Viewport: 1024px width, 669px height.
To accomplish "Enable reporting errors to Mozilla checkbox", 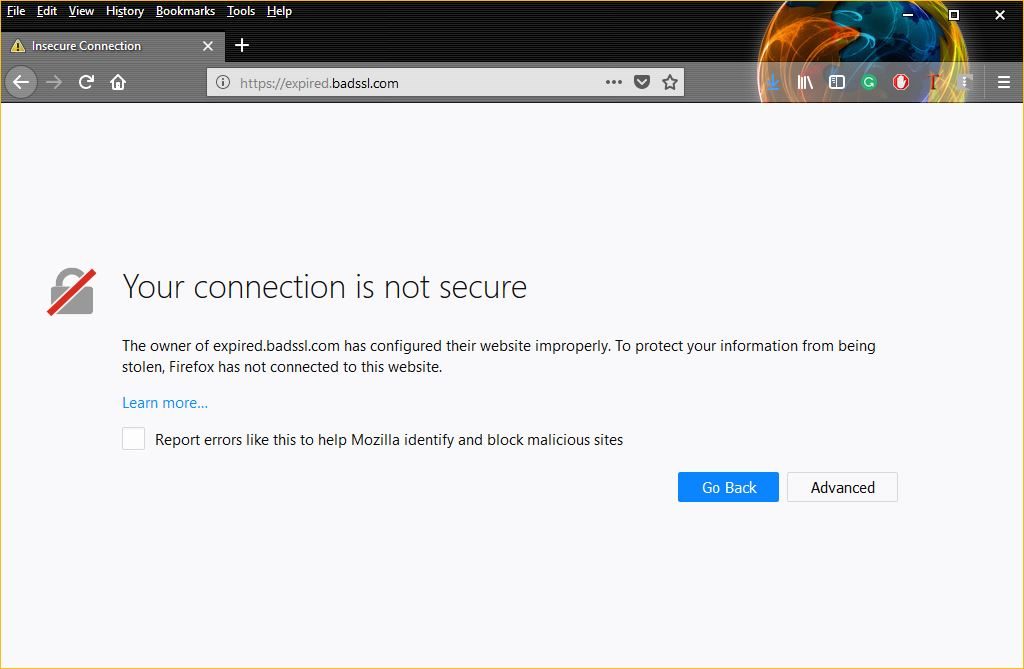I will coord(133,438).
